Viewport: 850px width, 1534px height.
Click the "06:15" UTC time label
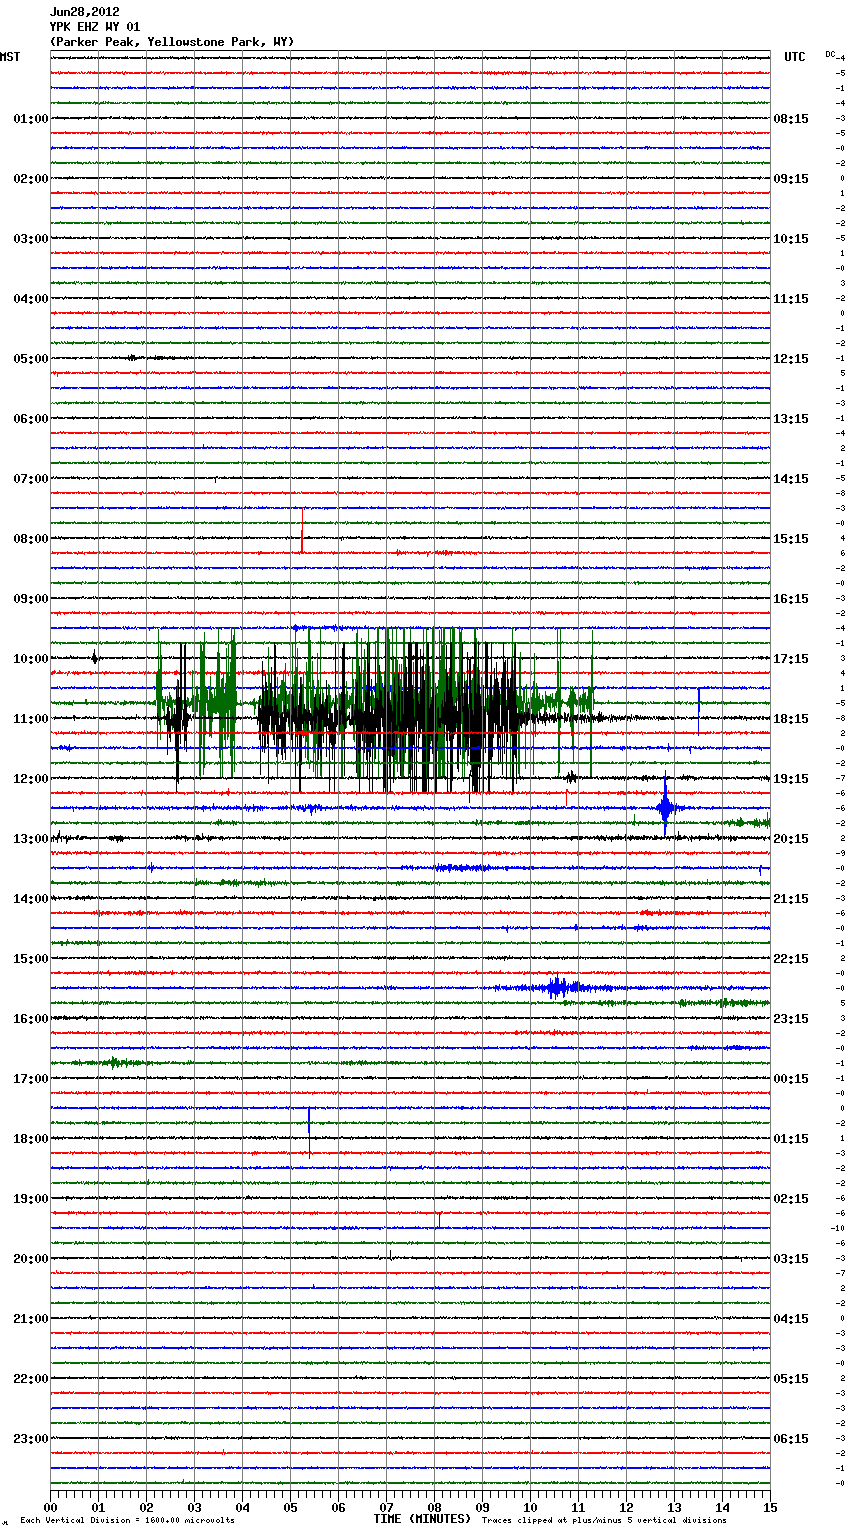(791, 1439)
